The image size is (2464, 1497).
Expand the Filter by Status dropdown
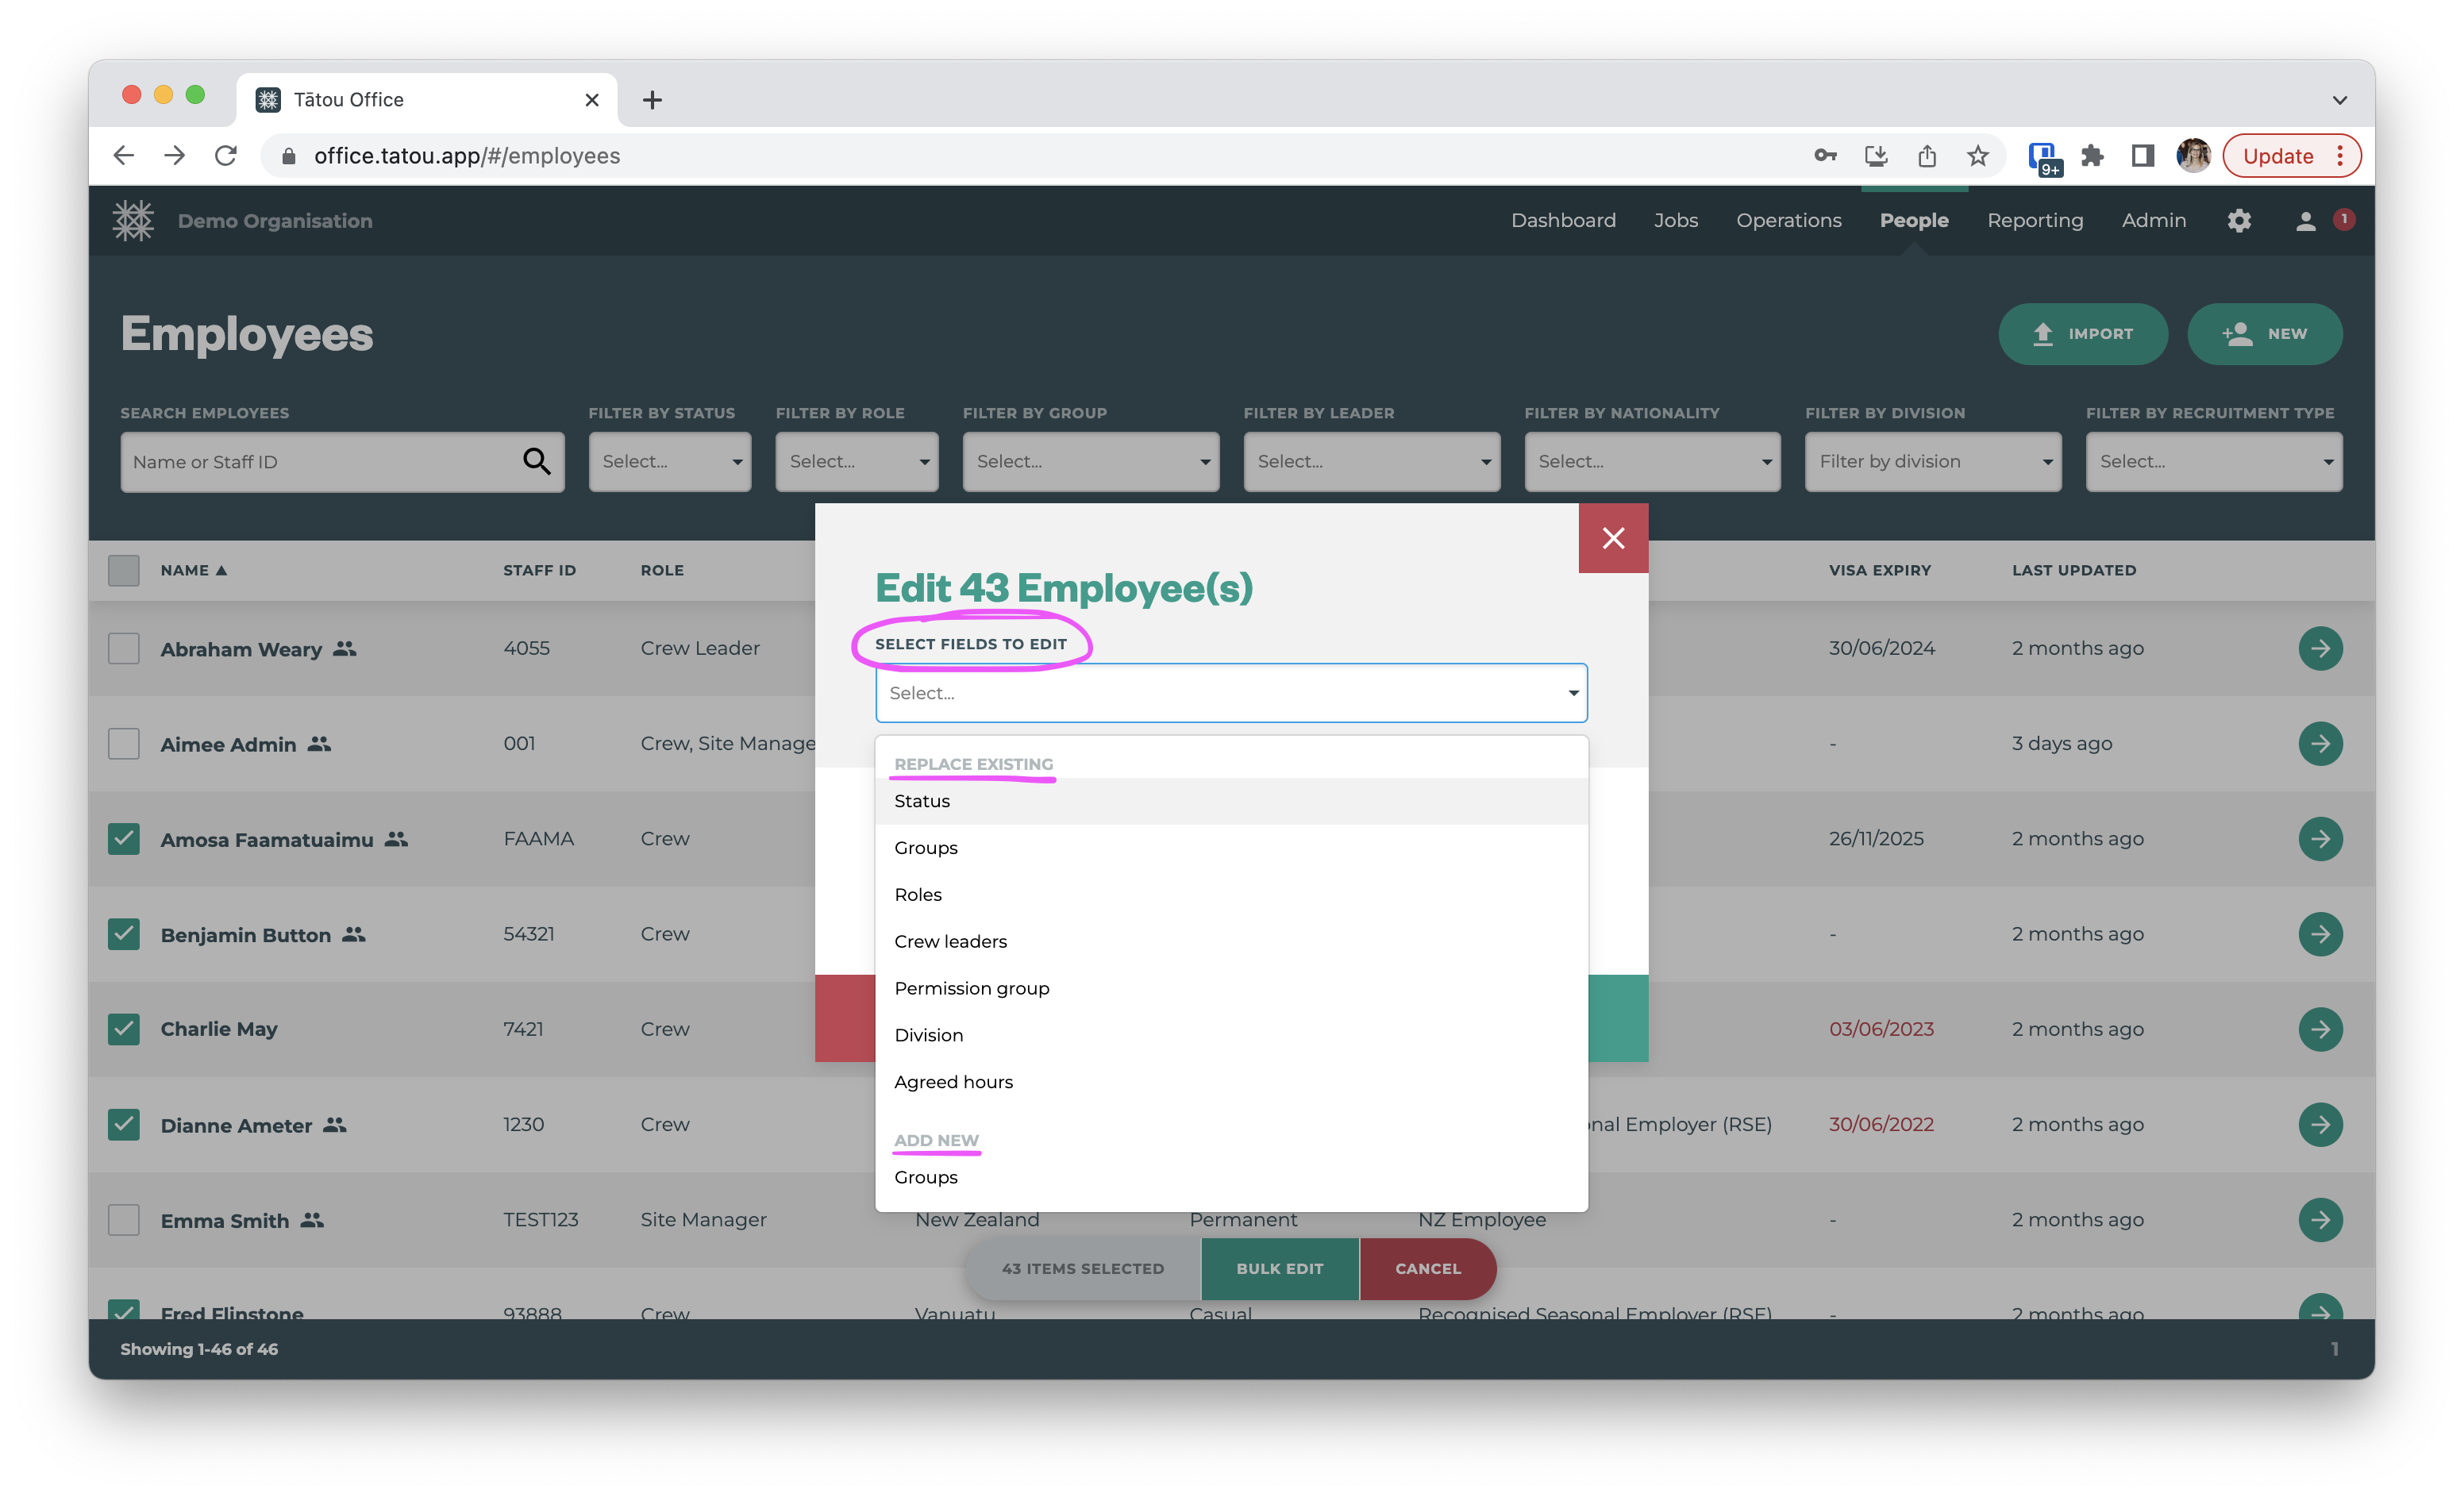pos(669,461)
